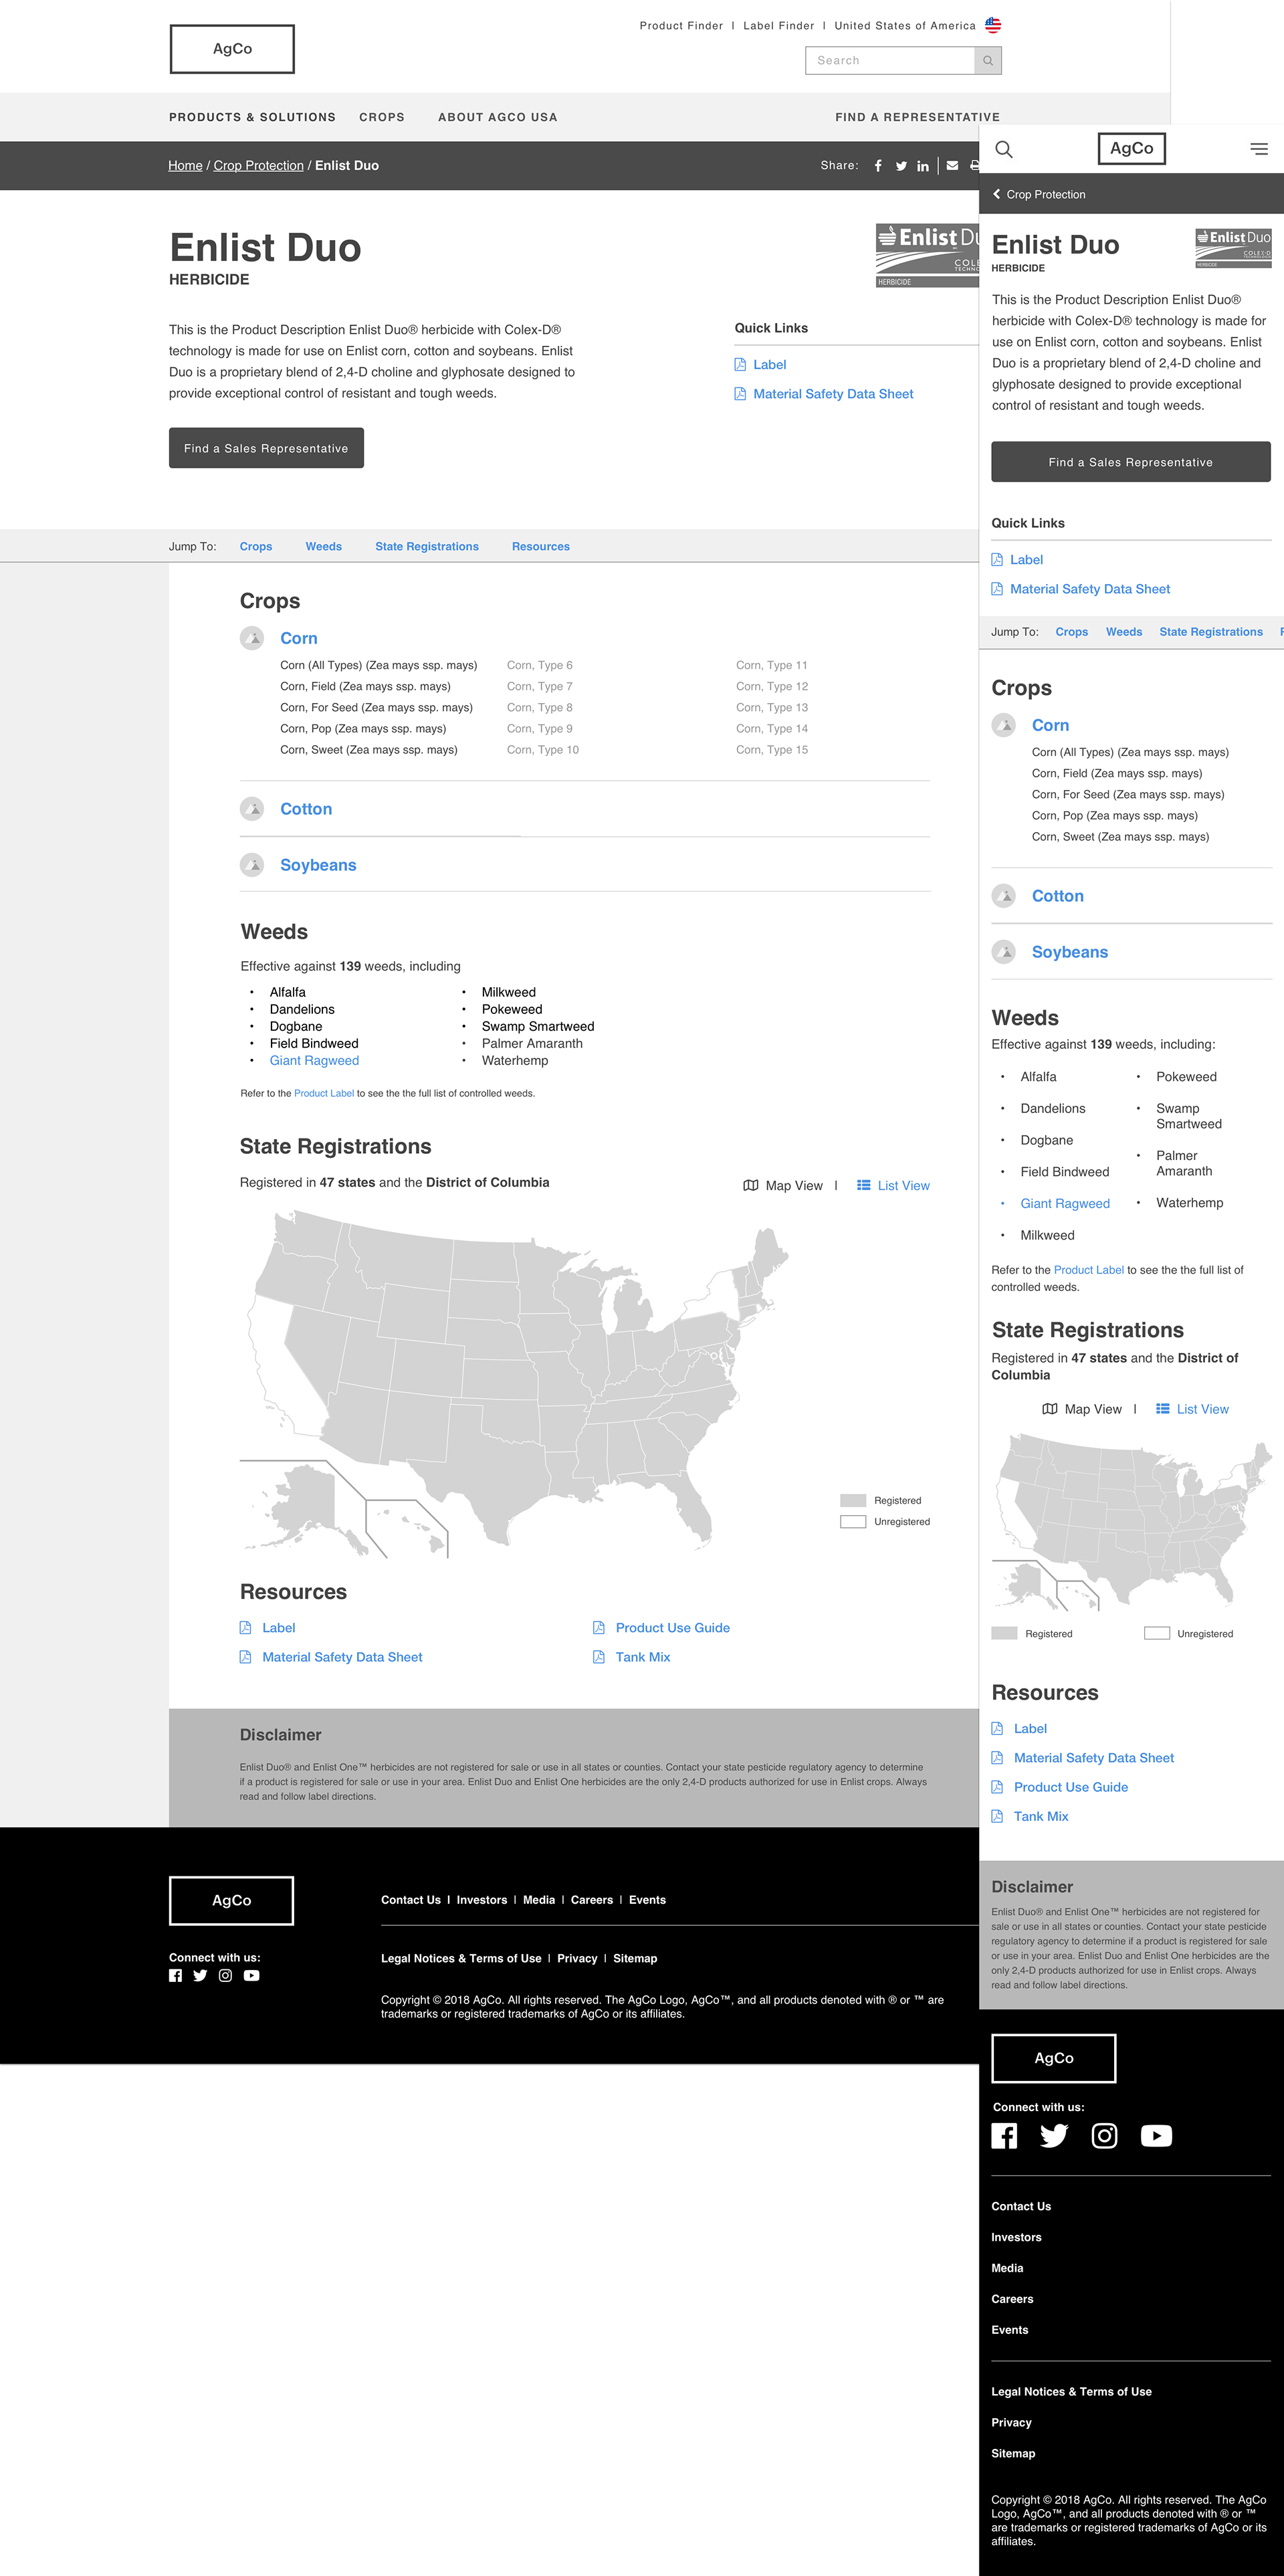Click desktop Registered legend swatch
Screen dimensions: 1284x2576
tap(853, 1500)
